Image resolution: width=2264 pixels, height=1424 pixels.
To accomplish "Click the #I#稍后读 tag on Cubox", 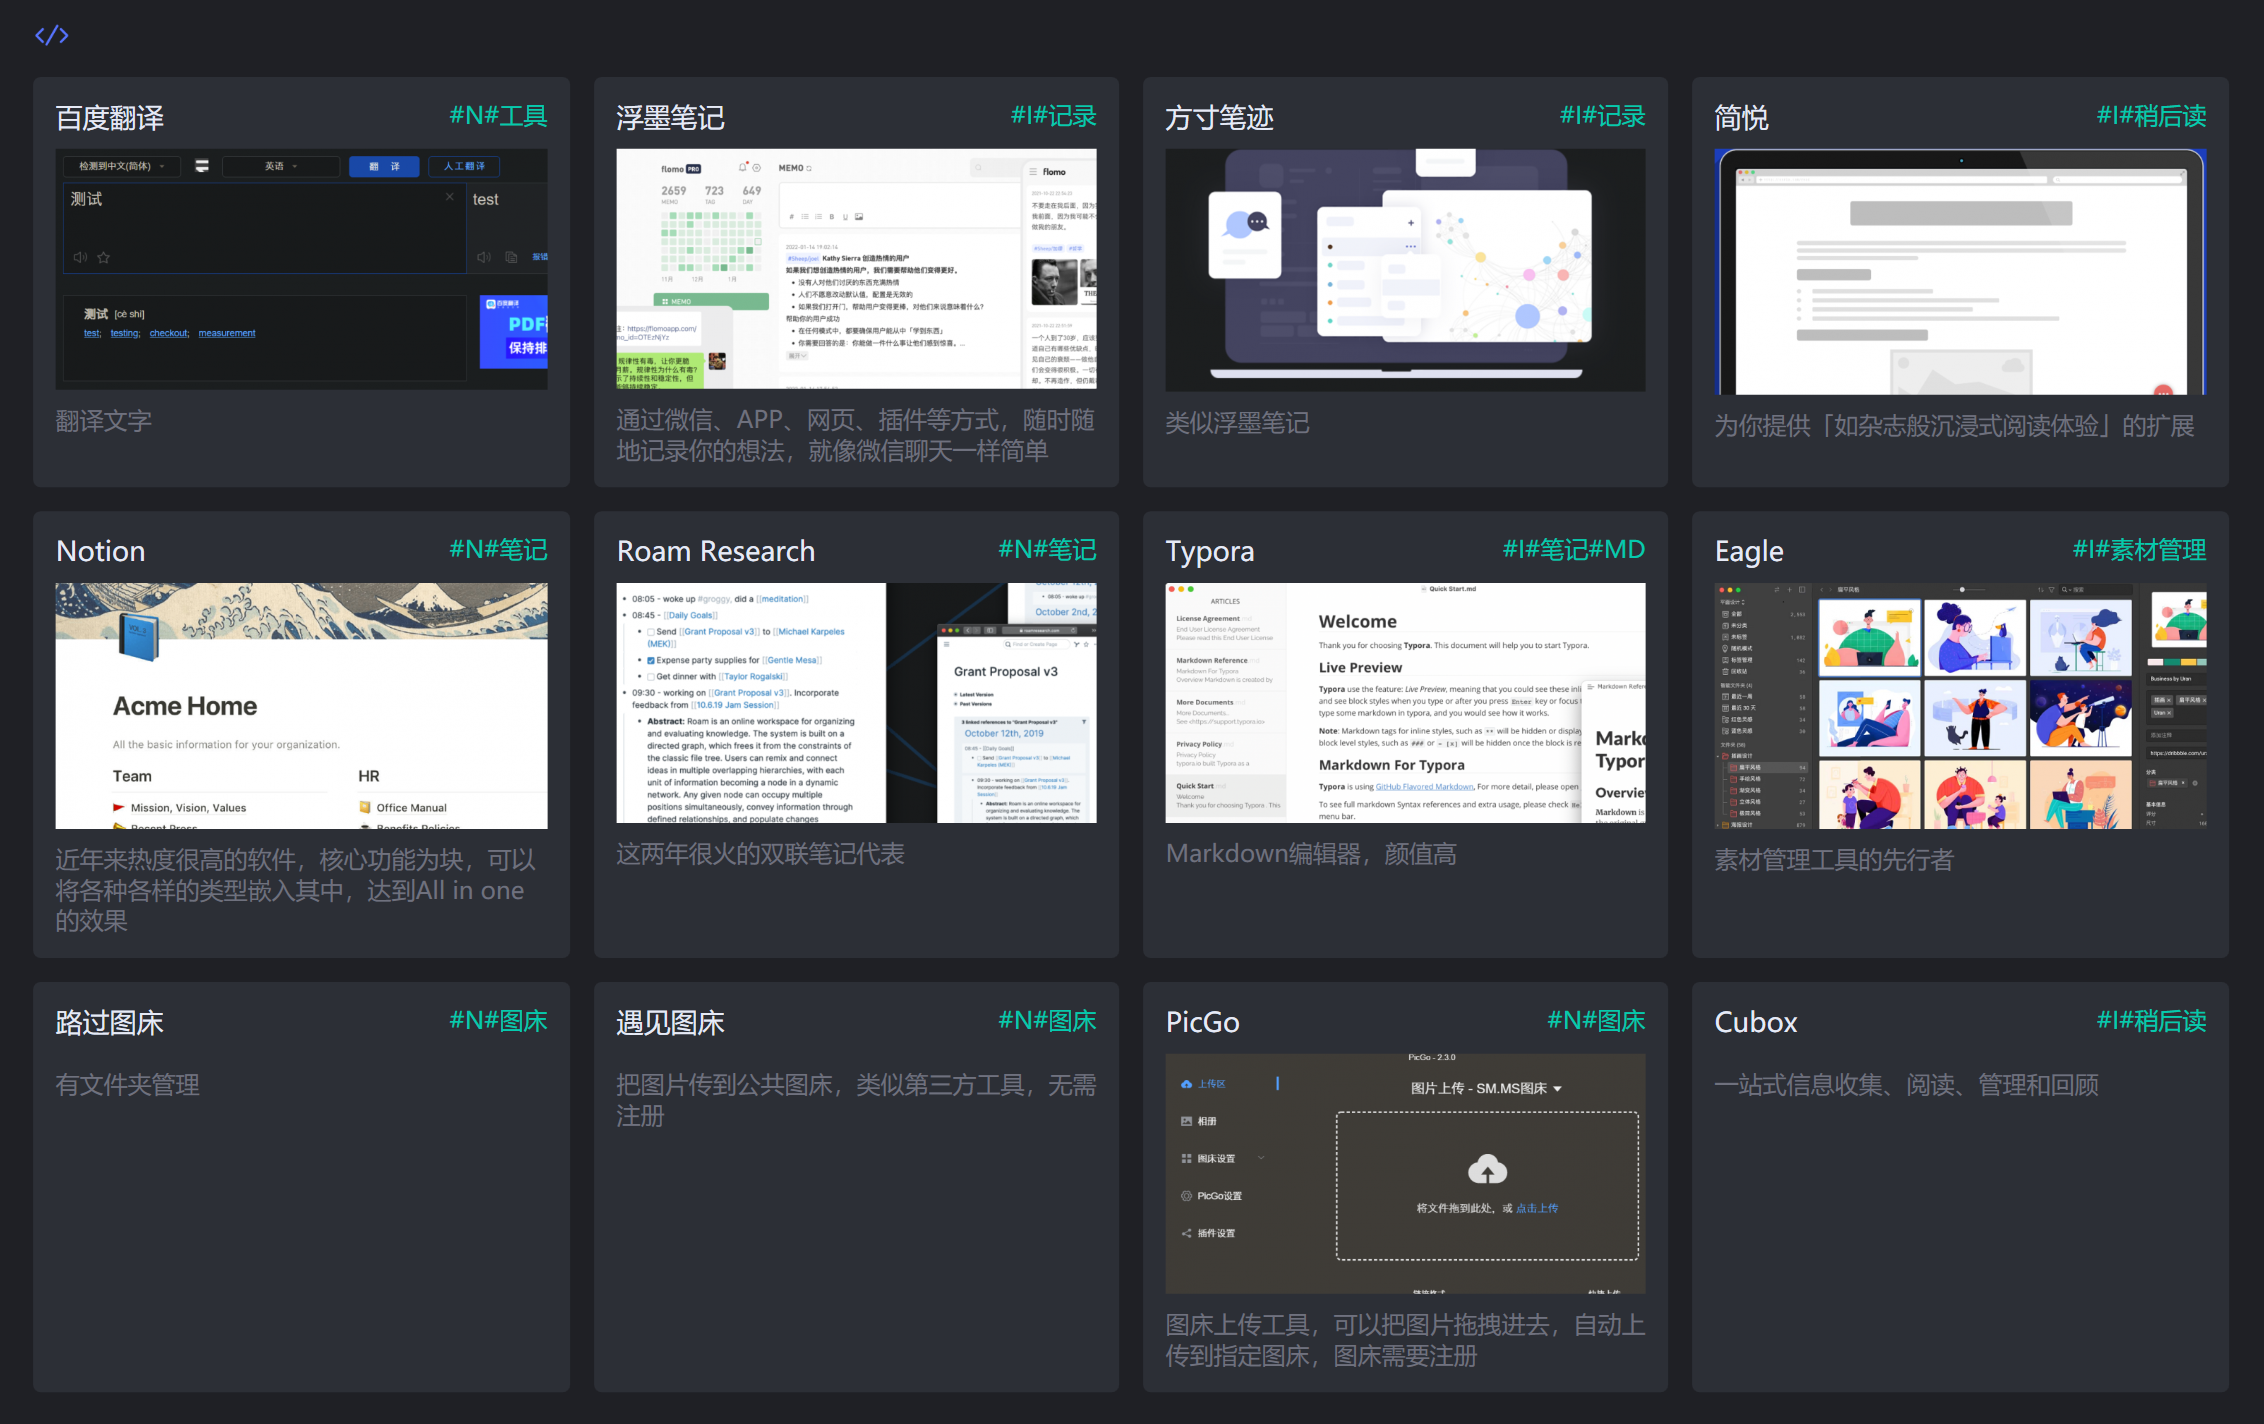I will 2152,1020.
